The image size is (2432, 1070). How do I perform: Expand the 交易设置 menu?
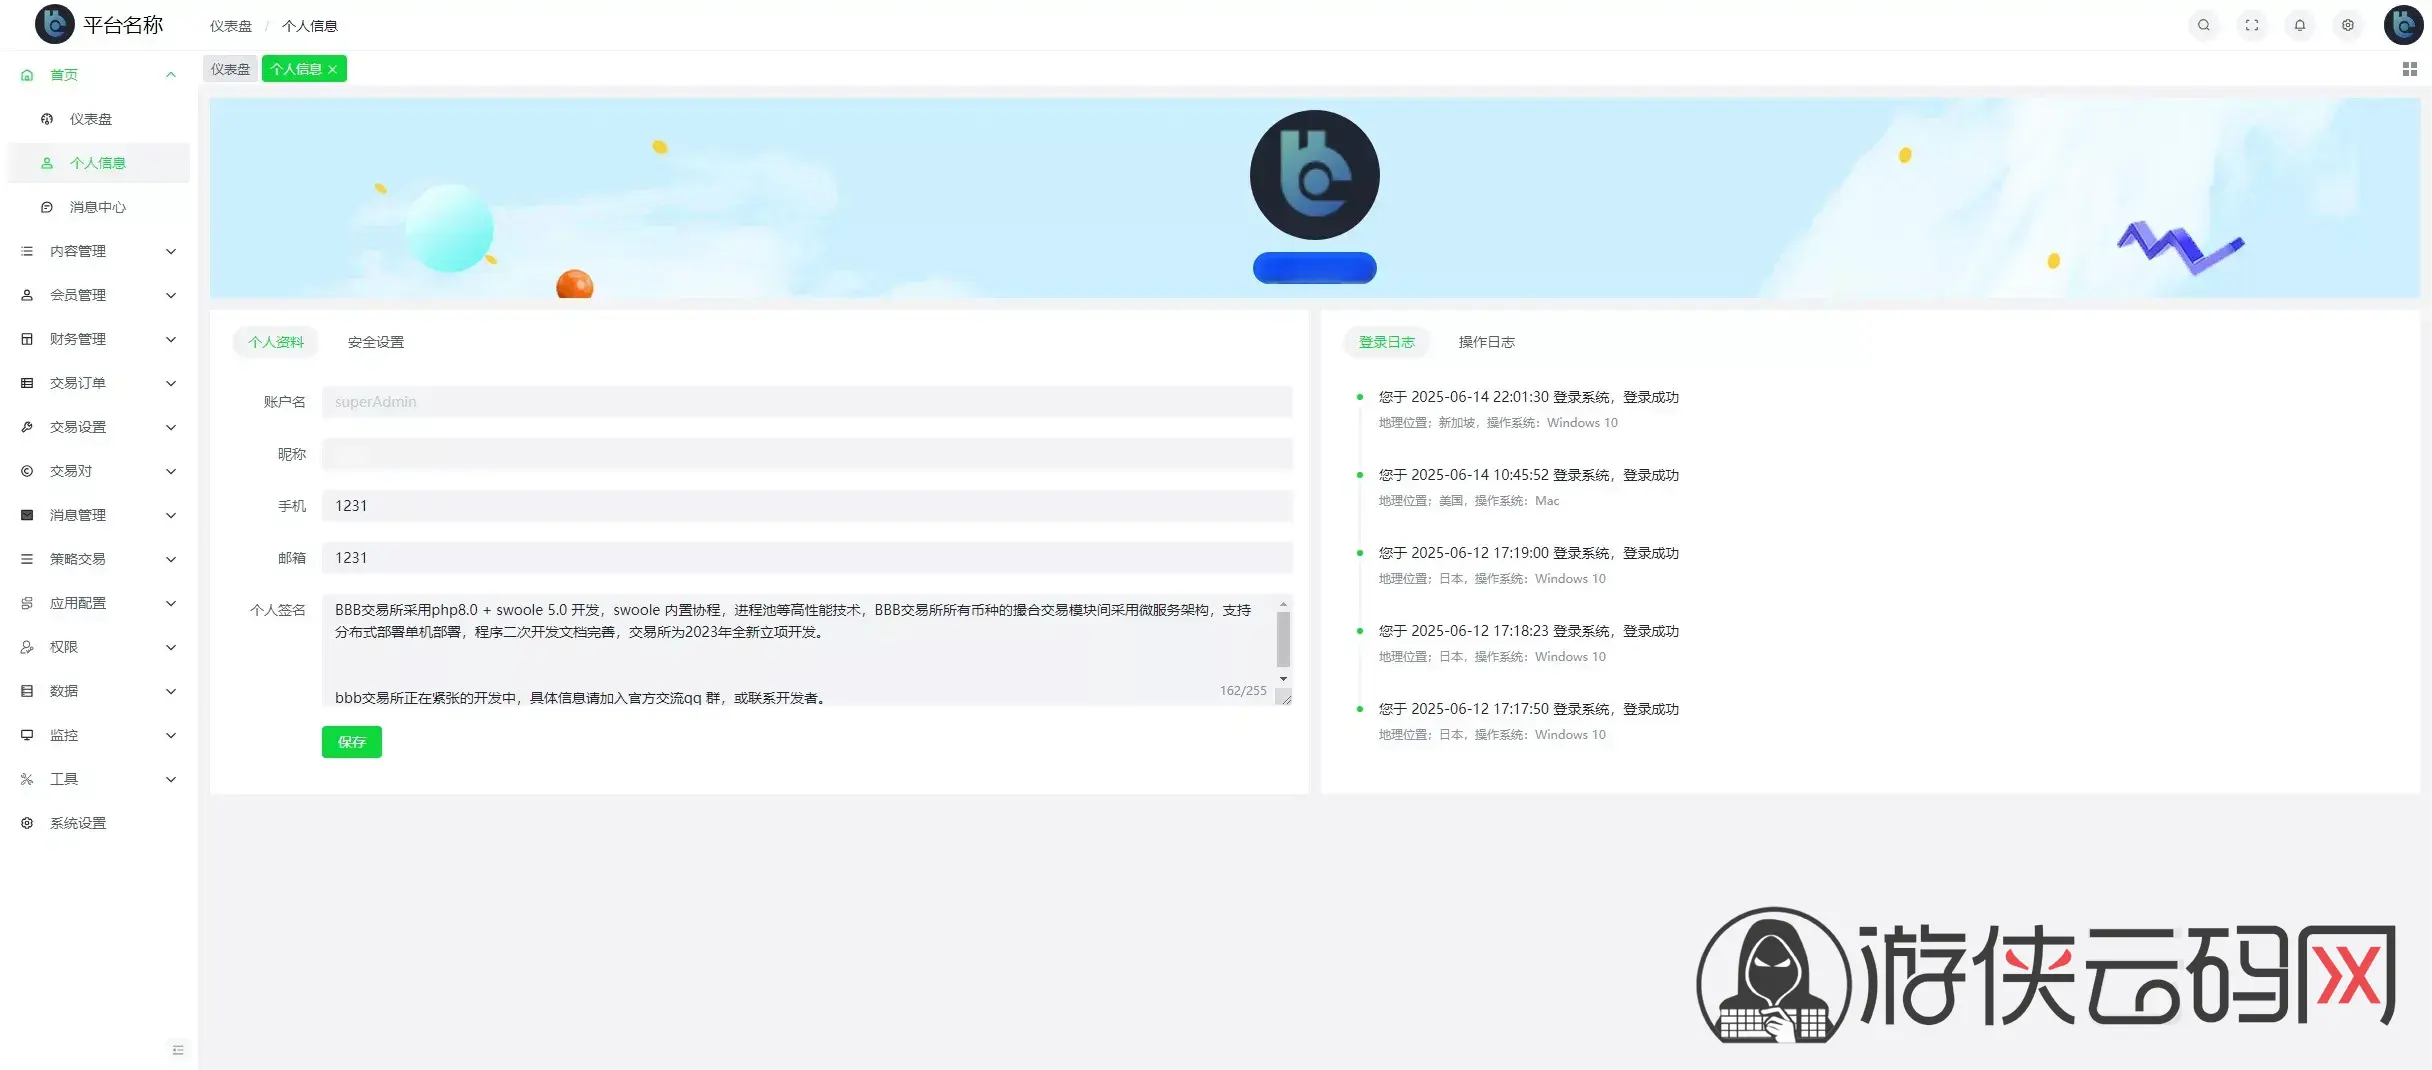[98, 427]
